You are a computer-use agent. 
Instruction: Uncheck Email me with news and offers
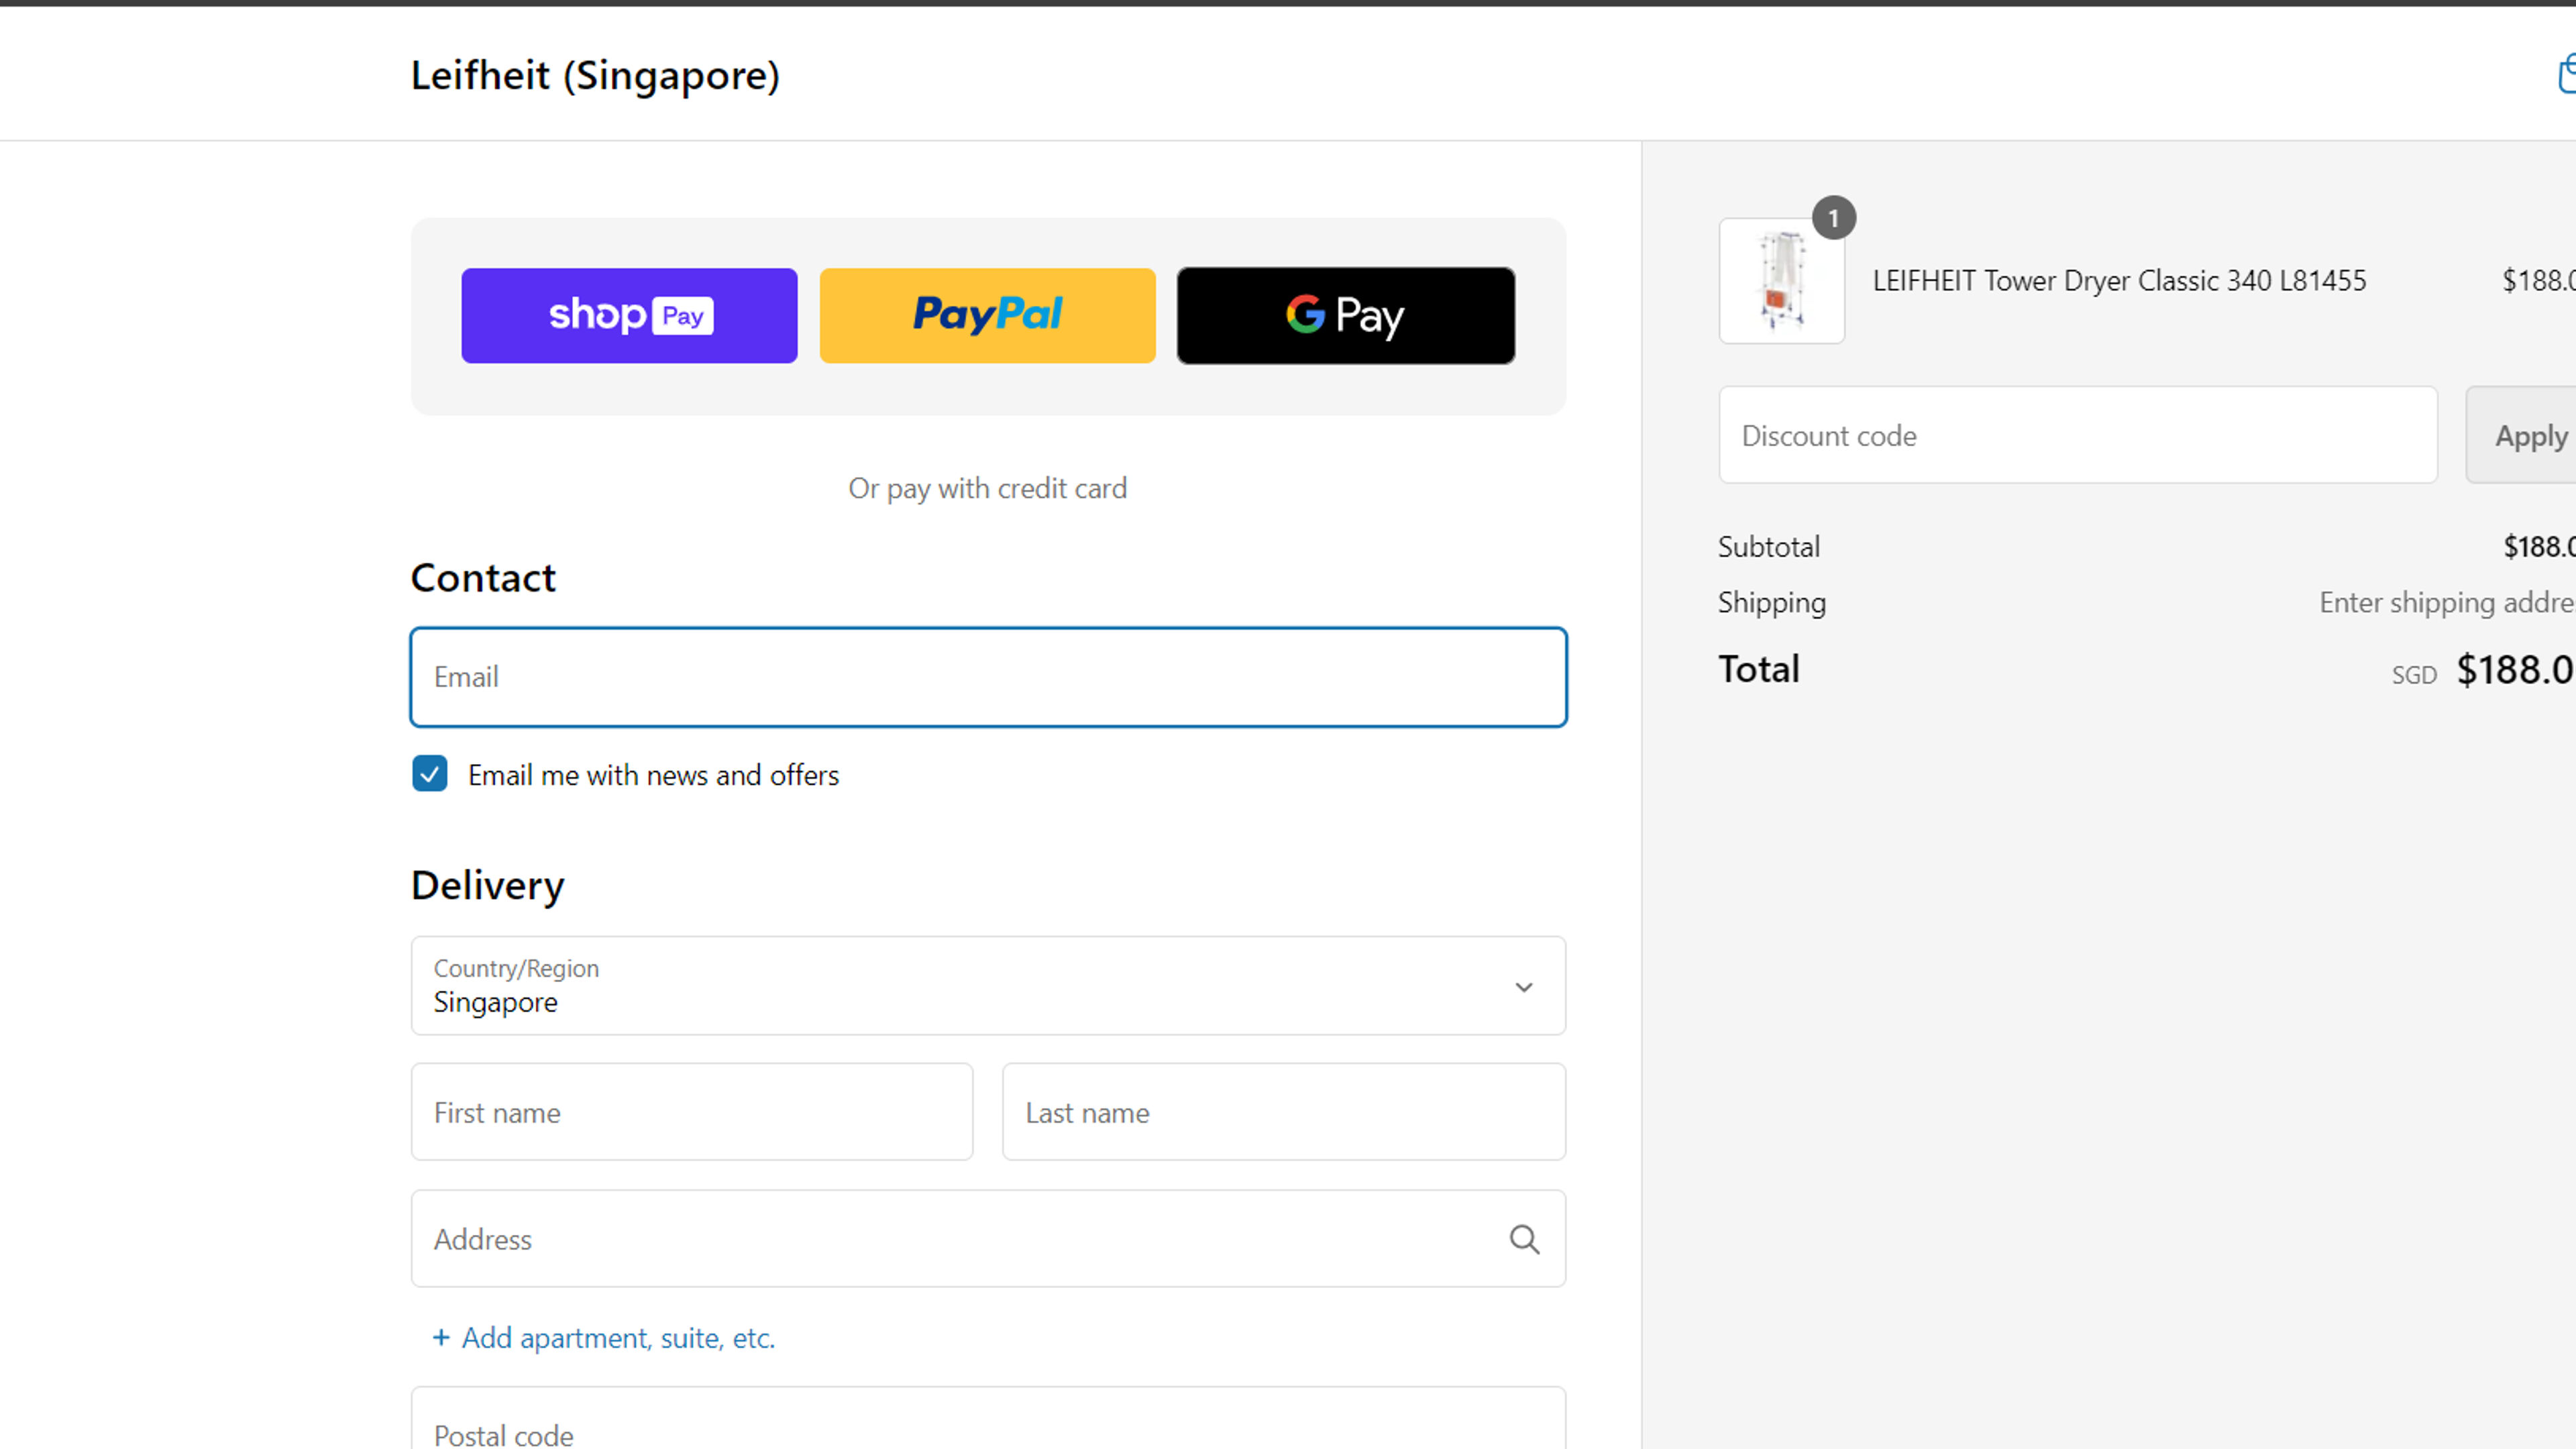(430, 774)
